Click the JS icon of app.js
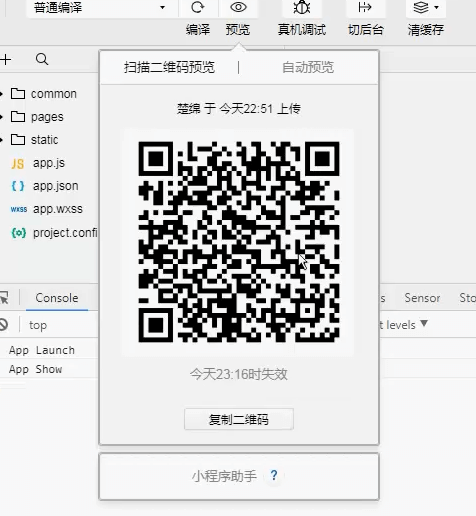The height and width of the screenshot is (516, 476). coord(18,164)
